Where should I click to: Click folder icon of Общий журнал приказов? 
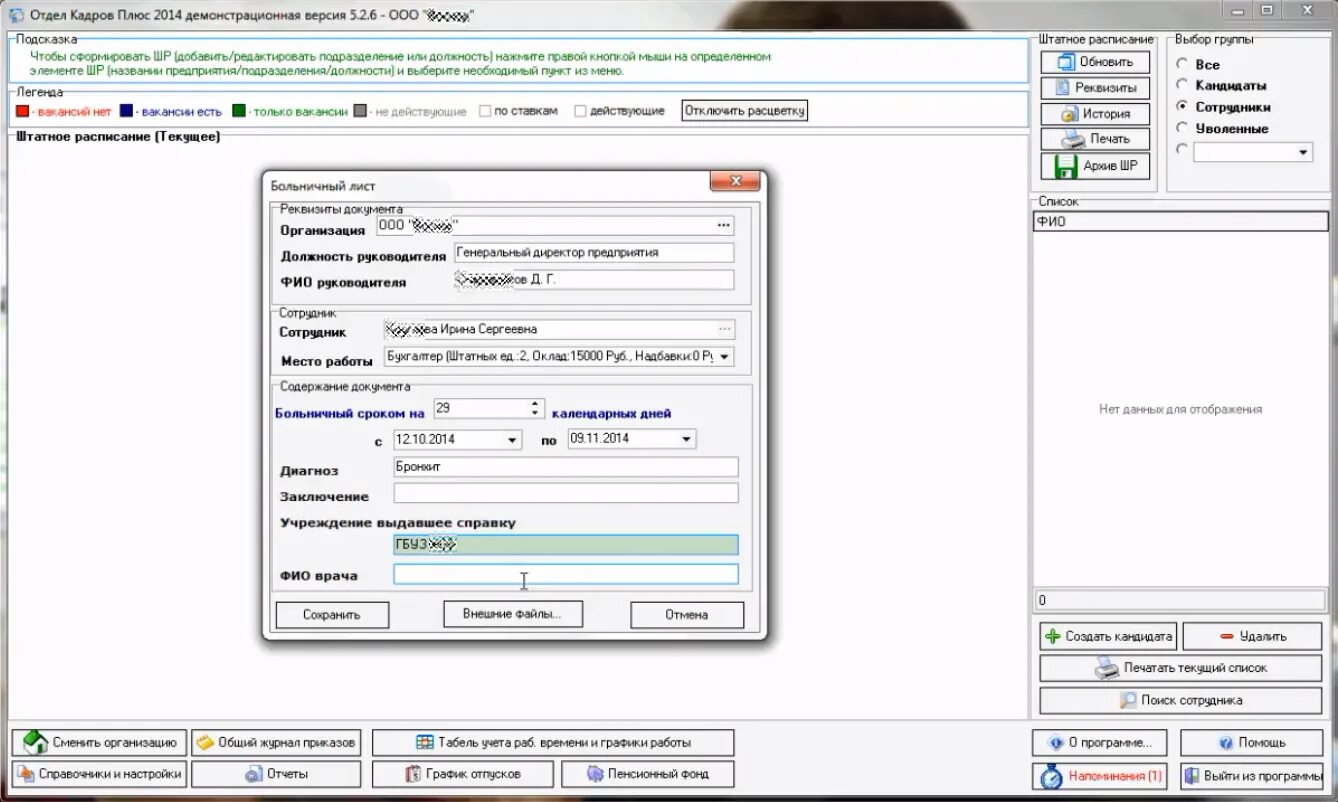click(x=205, y=743)
